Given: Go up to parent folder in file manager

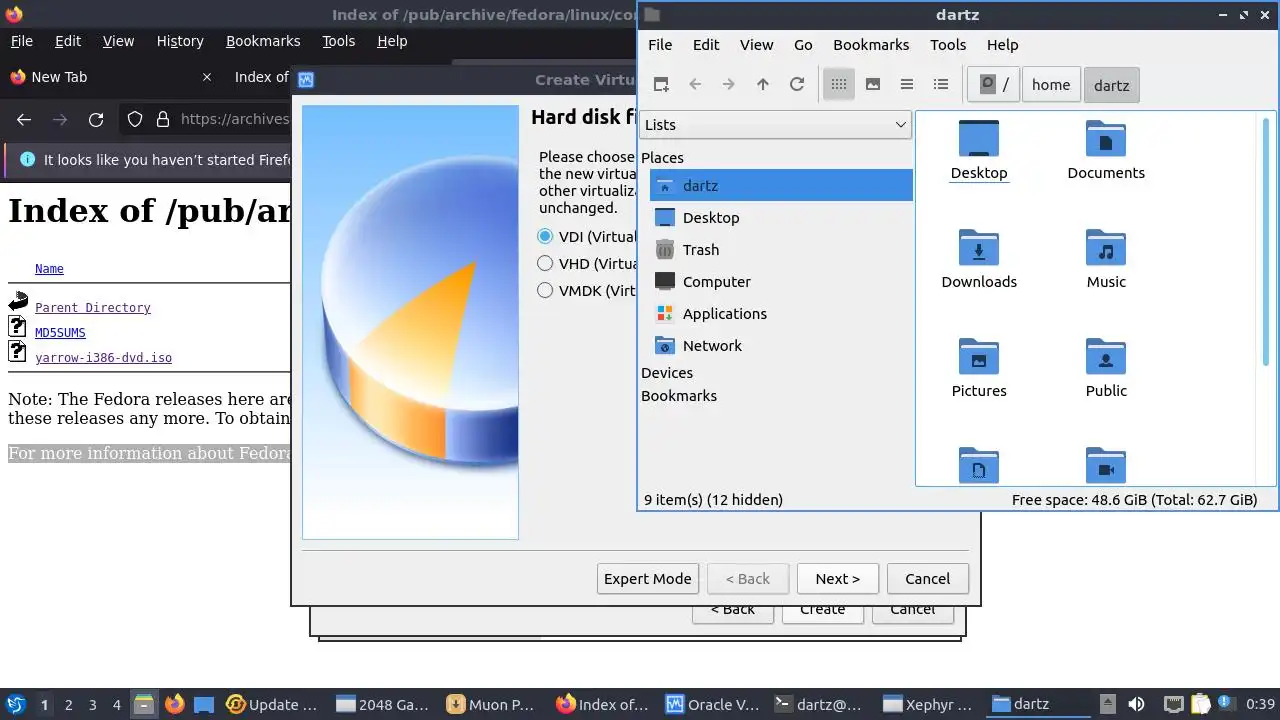Looking at the screenshot, I should coord(763,85).
